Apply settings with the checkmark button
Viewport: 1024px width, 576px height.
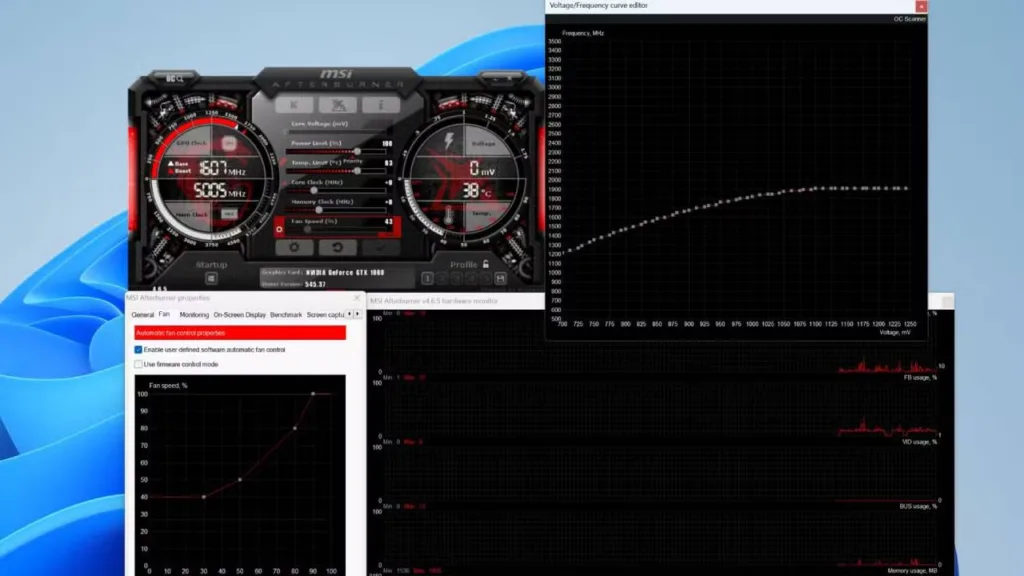click(381, 248)
